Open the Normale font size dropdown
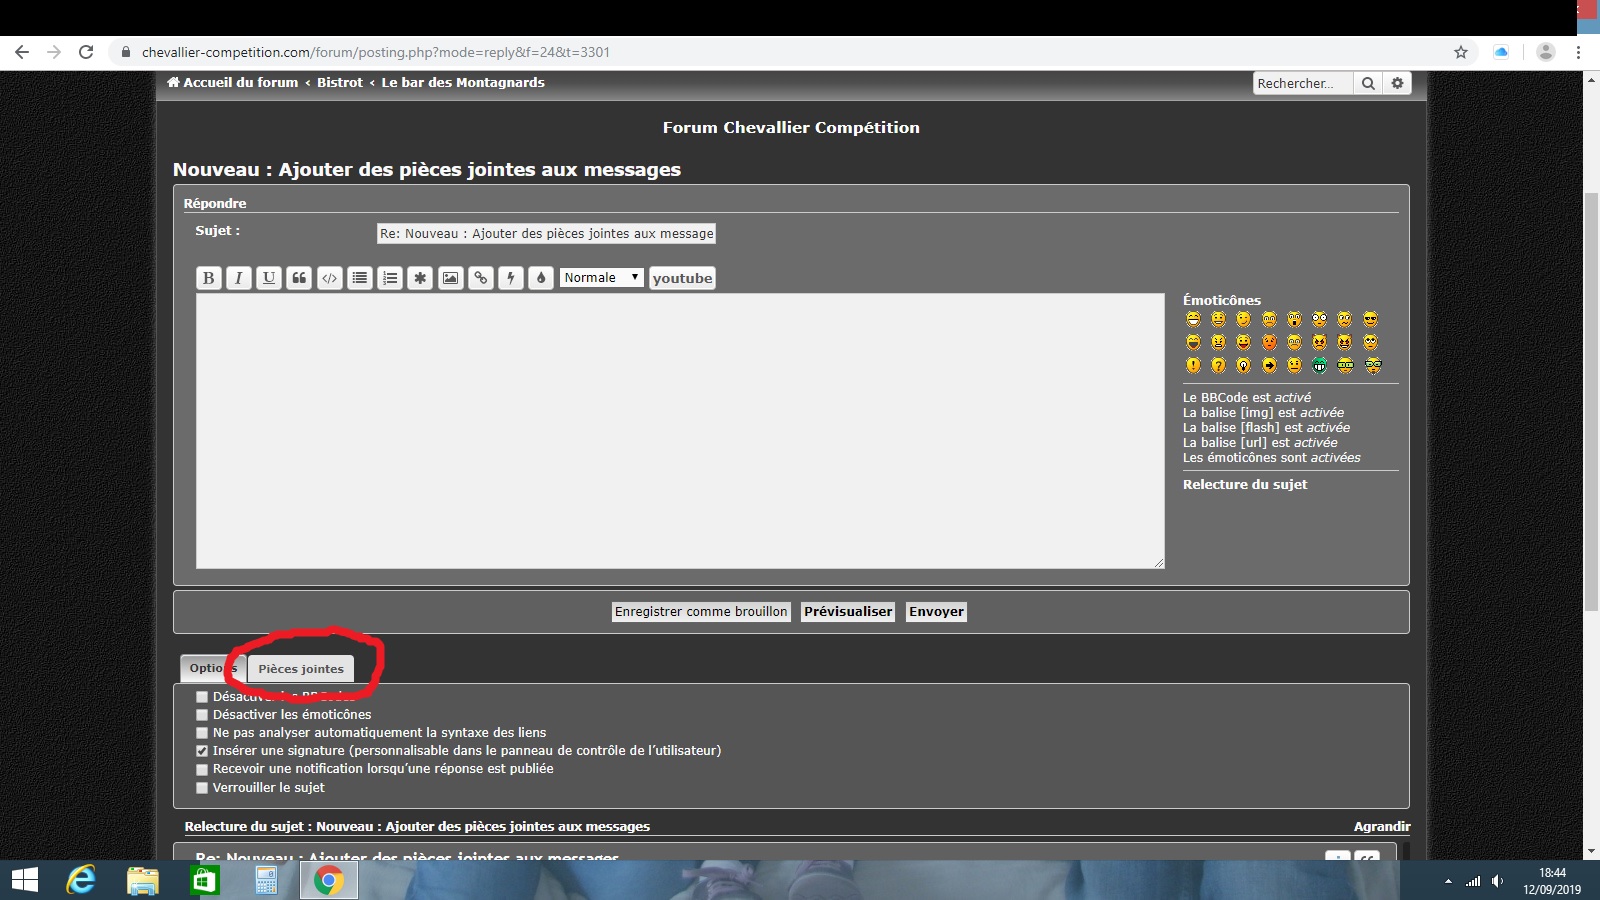1600x900 pixels. tap(601, 278)
